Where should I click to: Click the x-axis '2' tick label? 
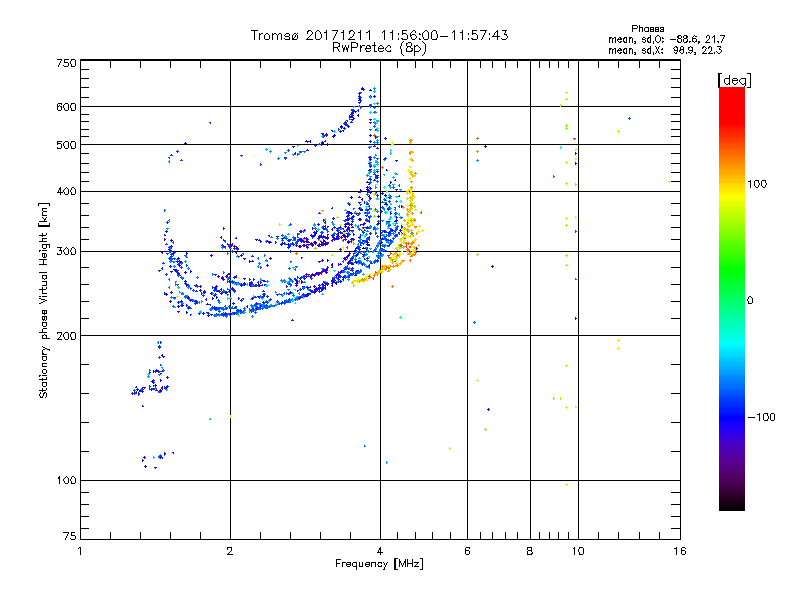(x=230, y=551)
